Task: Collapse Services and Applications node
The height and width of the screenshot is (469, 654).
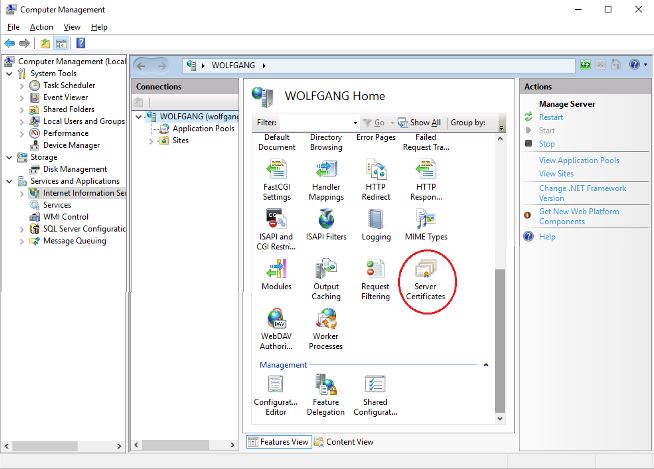Action: pos(9,182)
